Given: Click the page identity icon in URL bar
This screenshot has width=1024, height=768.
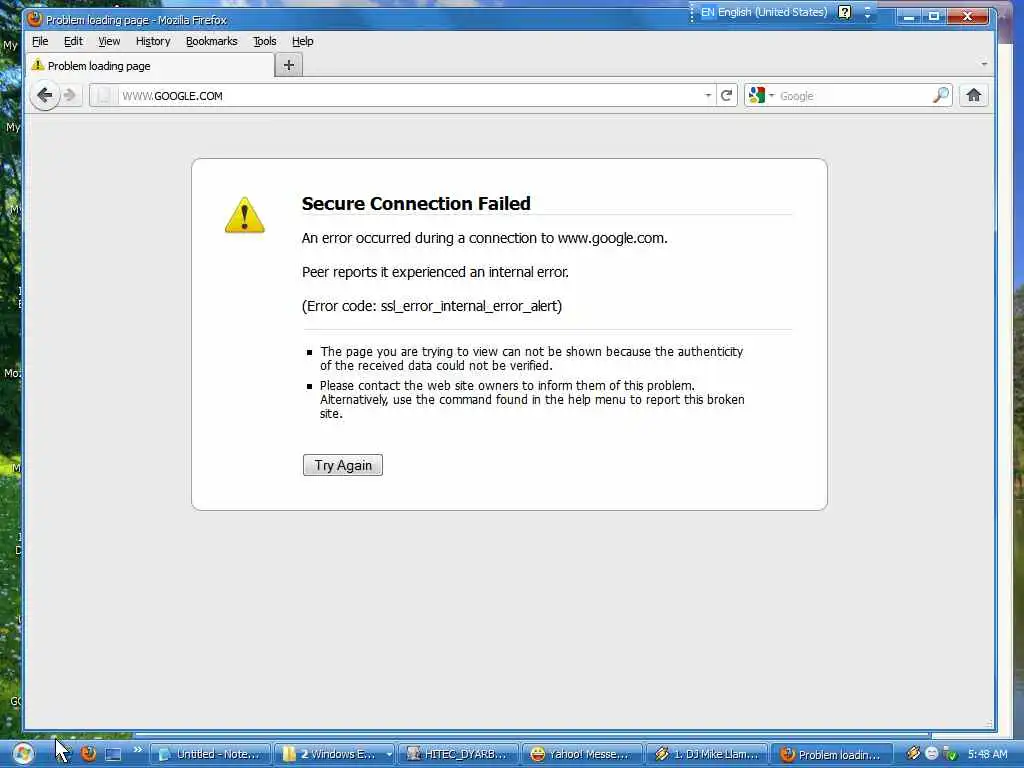Looking at the screenshot, I should point(104,96).
